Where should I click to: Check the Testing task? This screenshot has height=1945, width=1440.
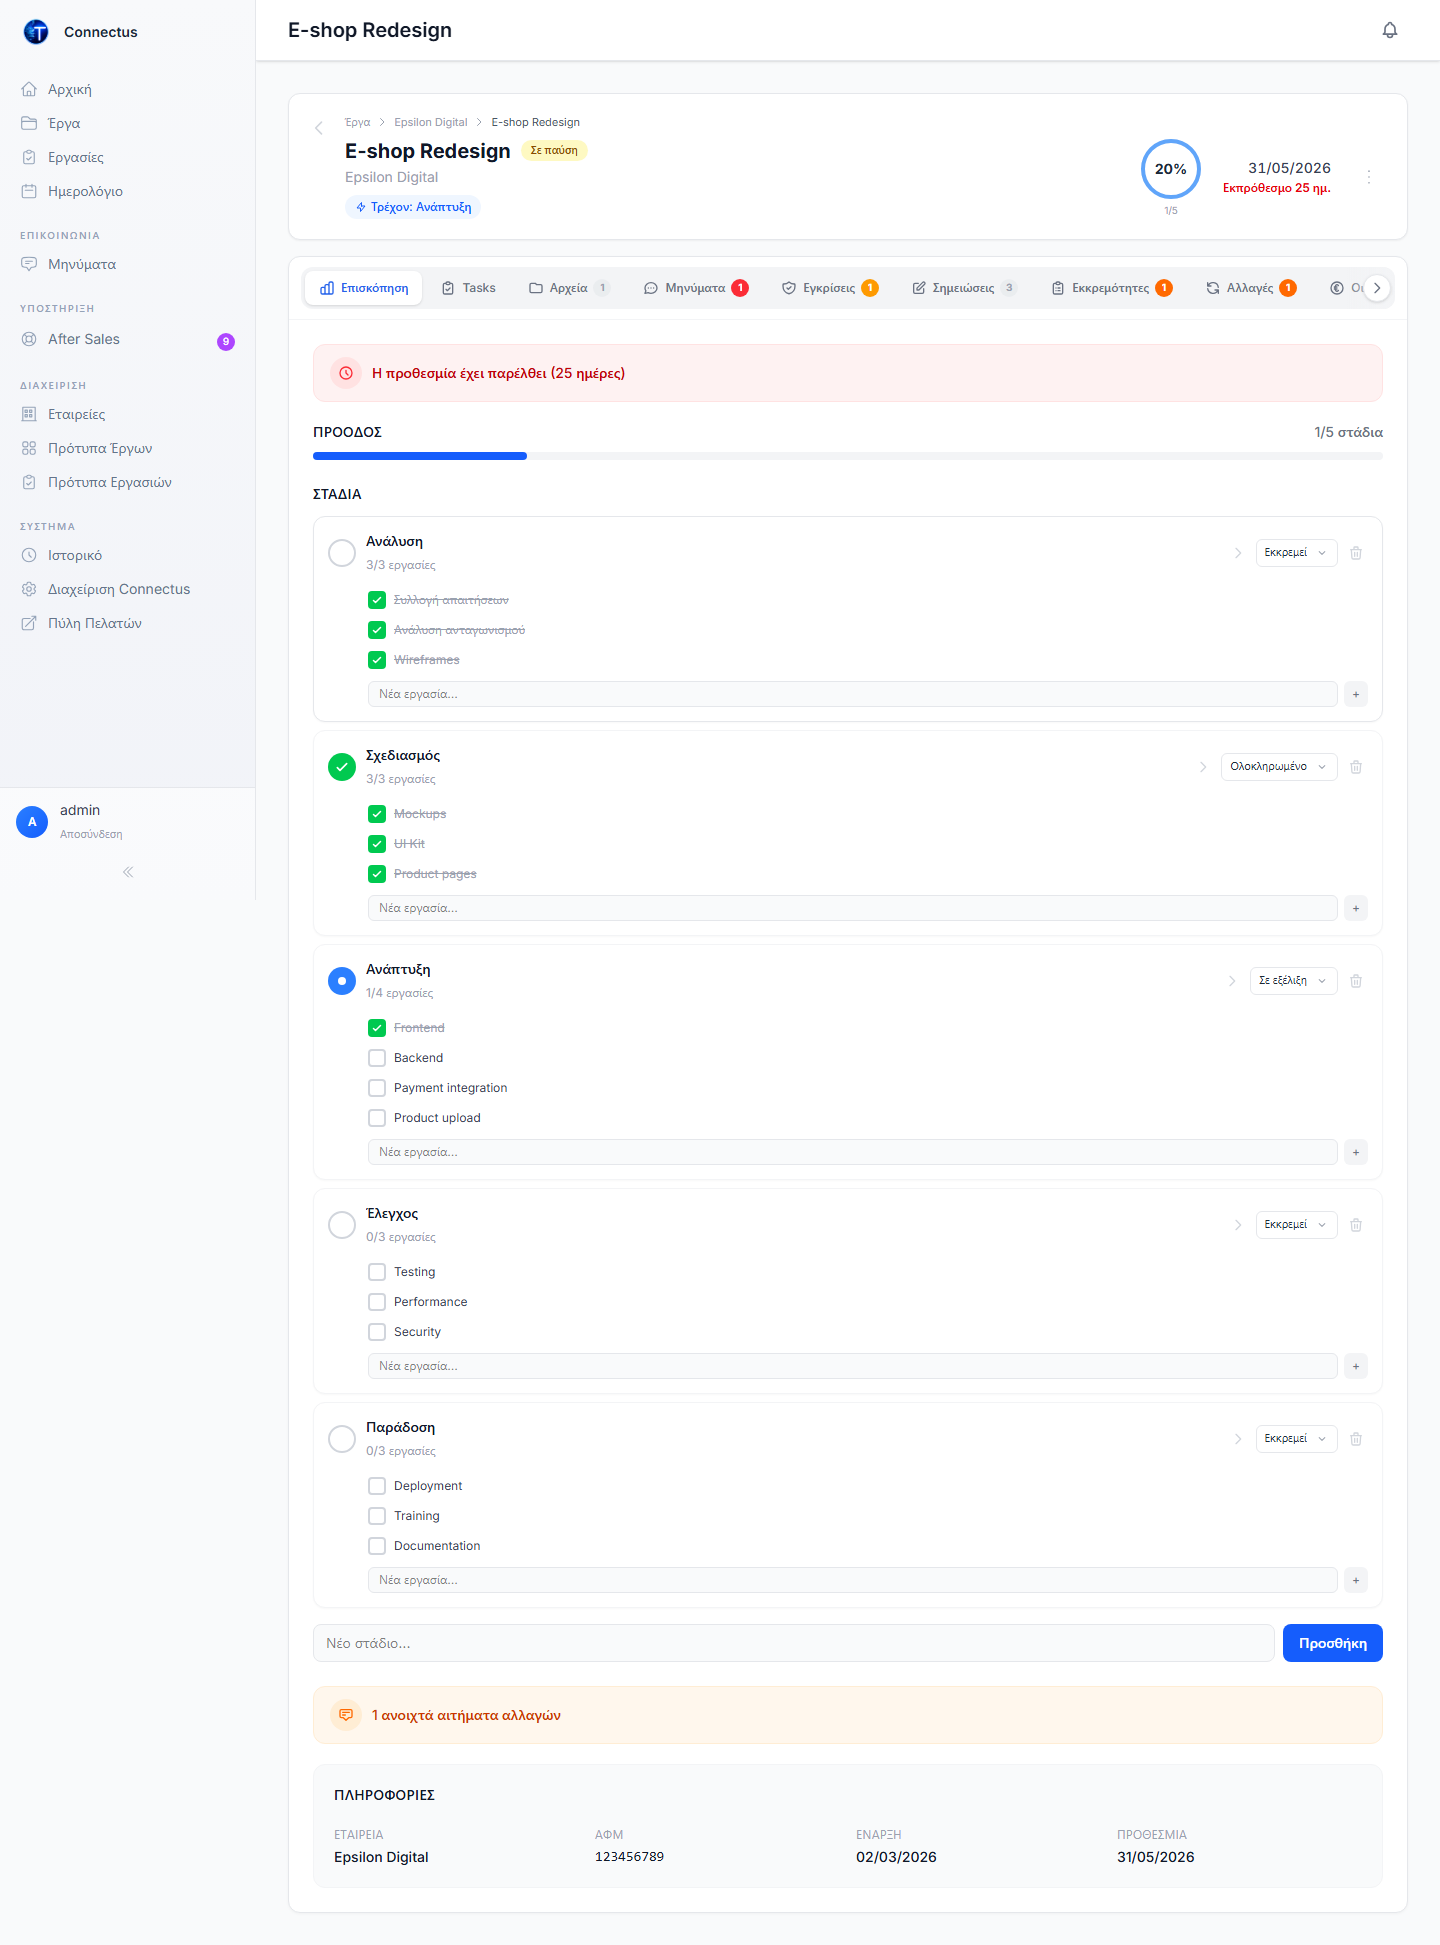click(377, 1272)
